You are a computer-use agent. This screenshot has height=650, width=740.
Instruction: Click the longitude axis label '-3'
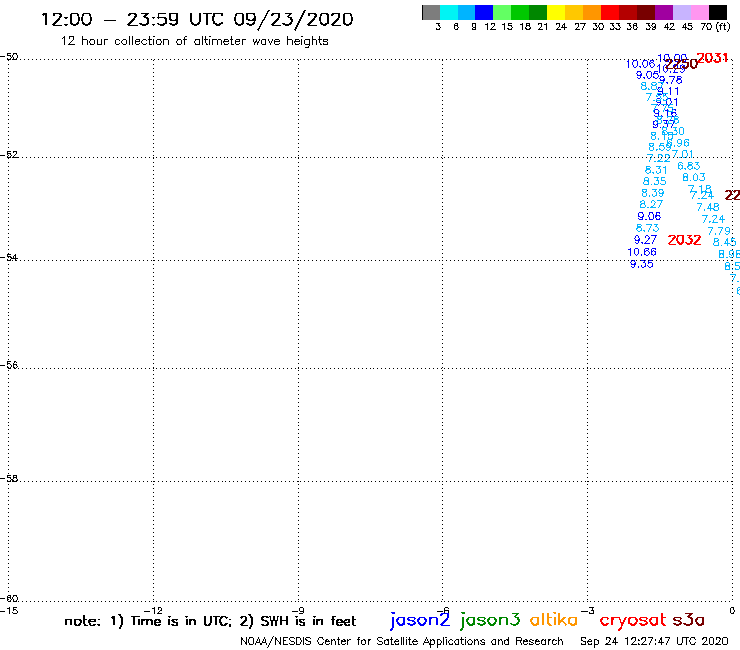[x=588, y=611]
